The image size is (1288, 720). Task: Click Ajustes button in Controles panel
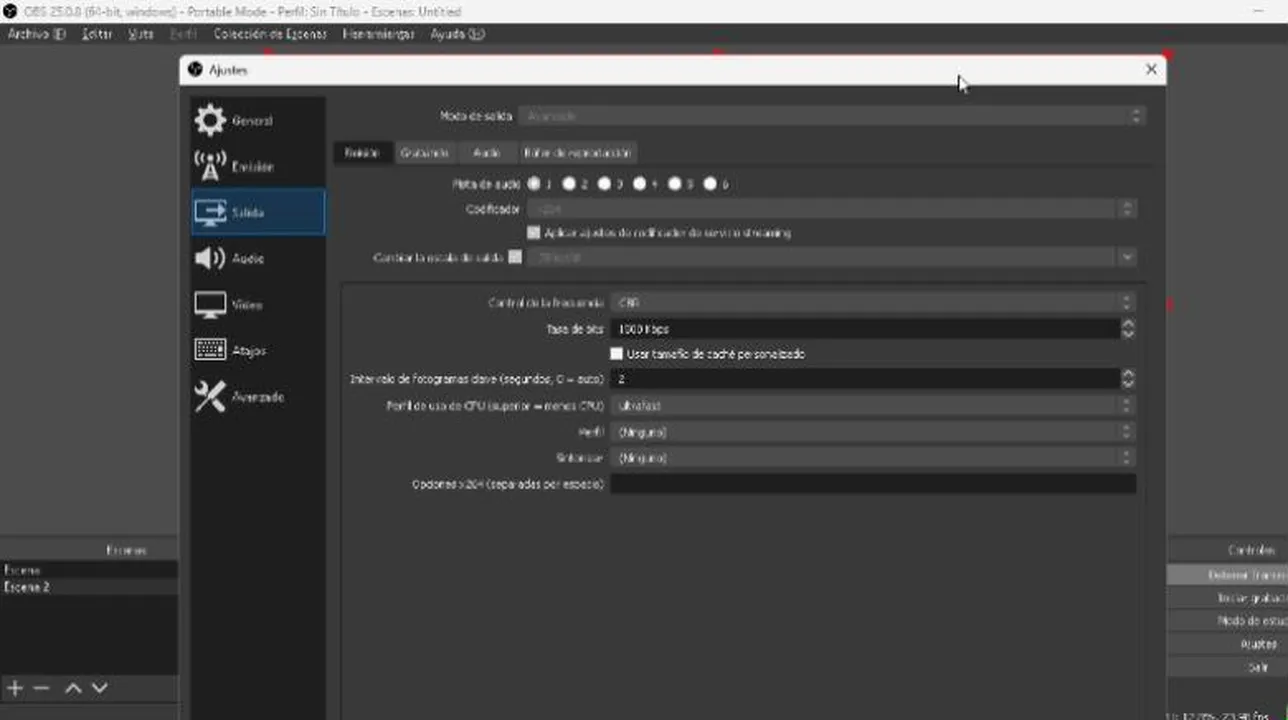(x=1227, y=644)
